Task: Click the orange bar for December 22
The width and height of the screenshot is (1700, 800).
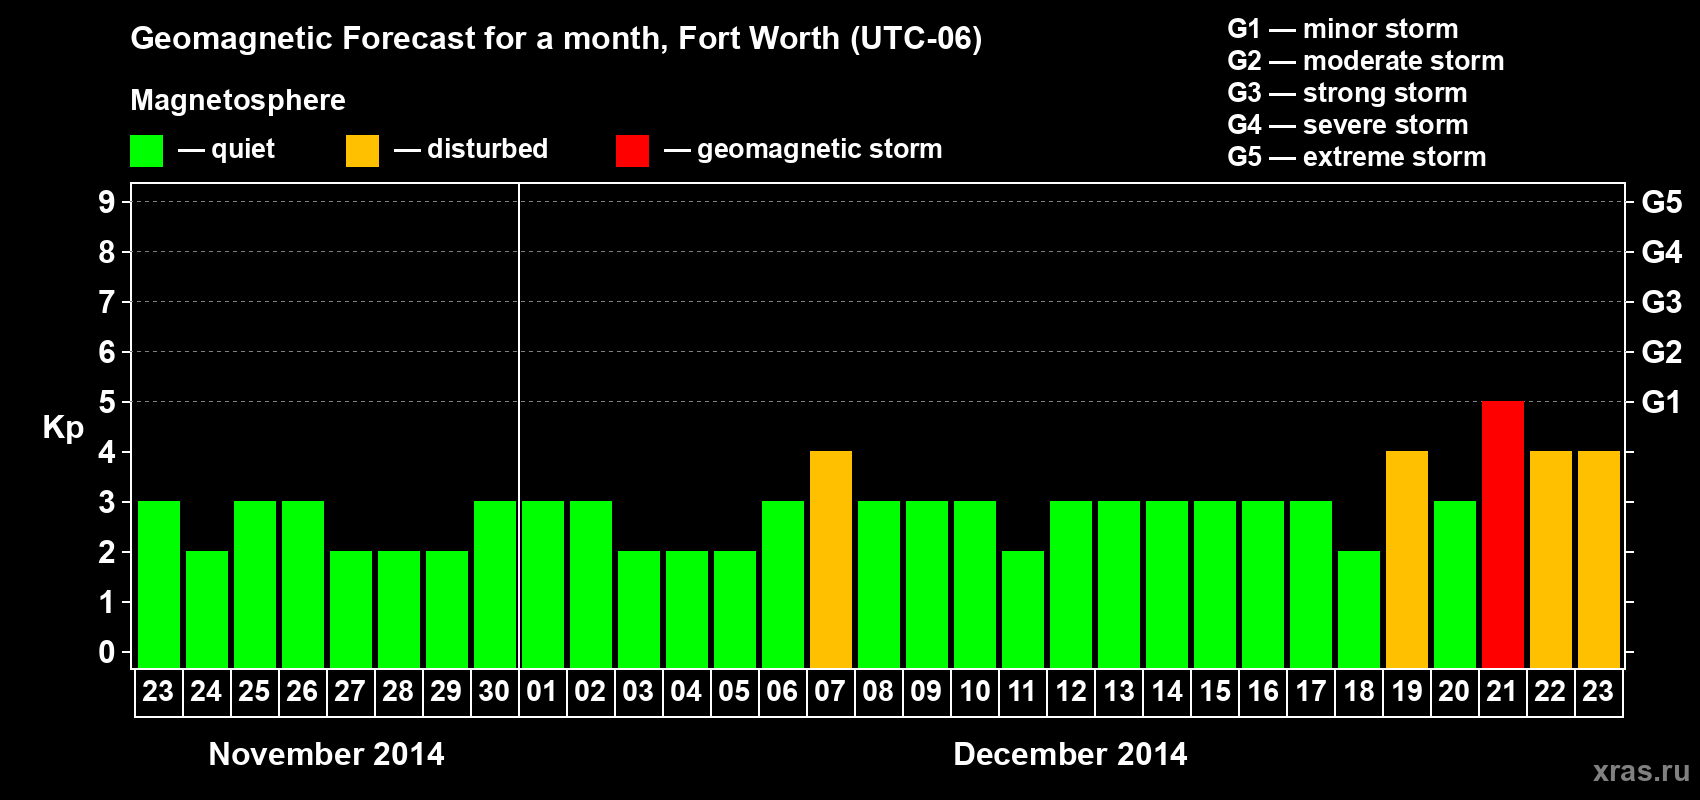Action: click(x=1551, y=559)
